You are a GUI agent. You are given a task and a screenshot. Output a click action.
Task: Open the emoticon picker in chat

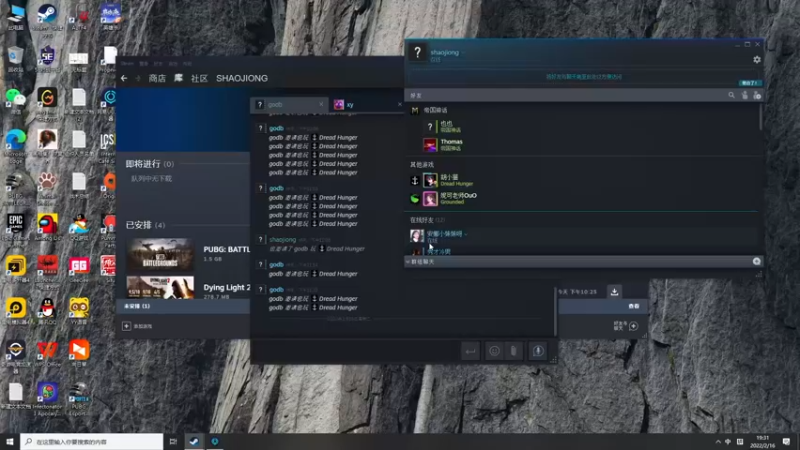[x=494, y=351]
